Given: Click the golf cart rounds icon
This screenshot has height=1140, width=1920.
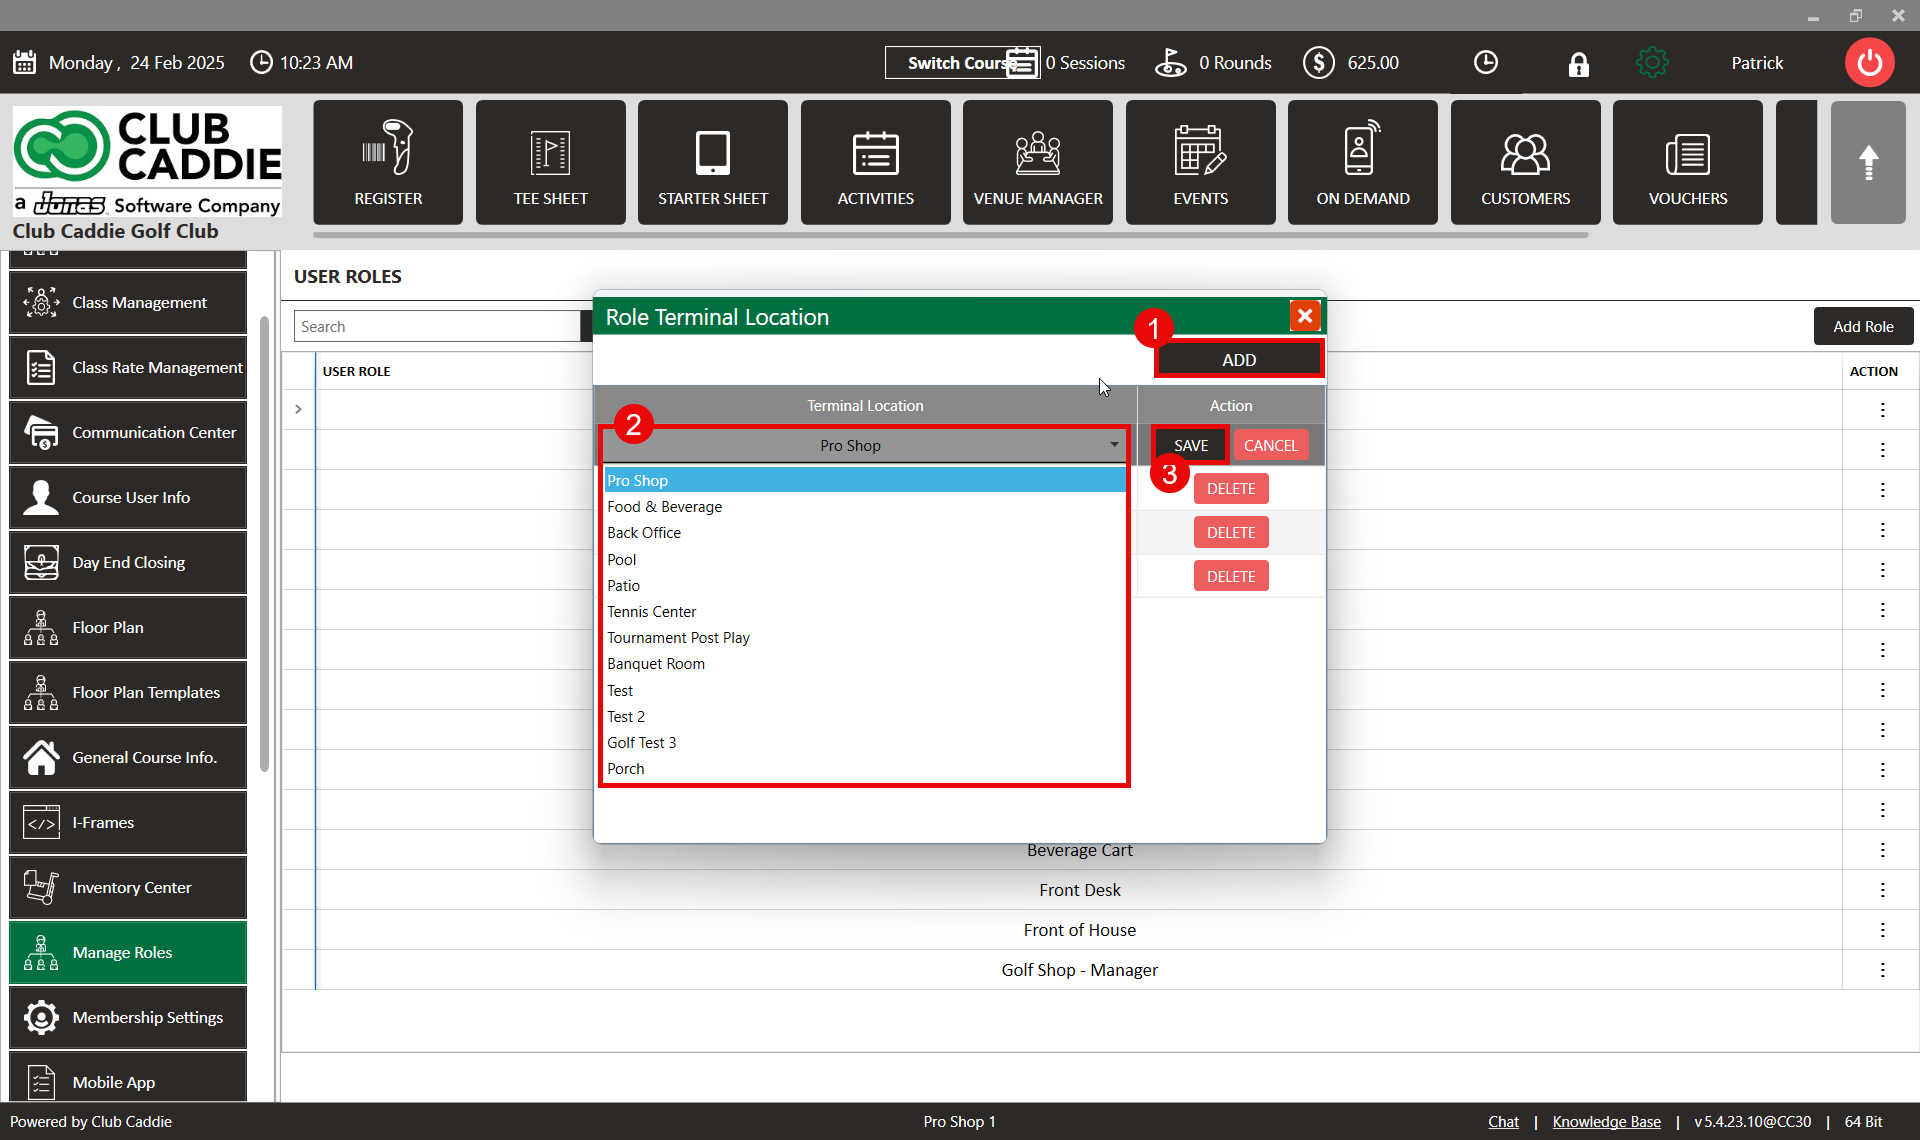Looking at the screenshot, I should coord(1171,62).
